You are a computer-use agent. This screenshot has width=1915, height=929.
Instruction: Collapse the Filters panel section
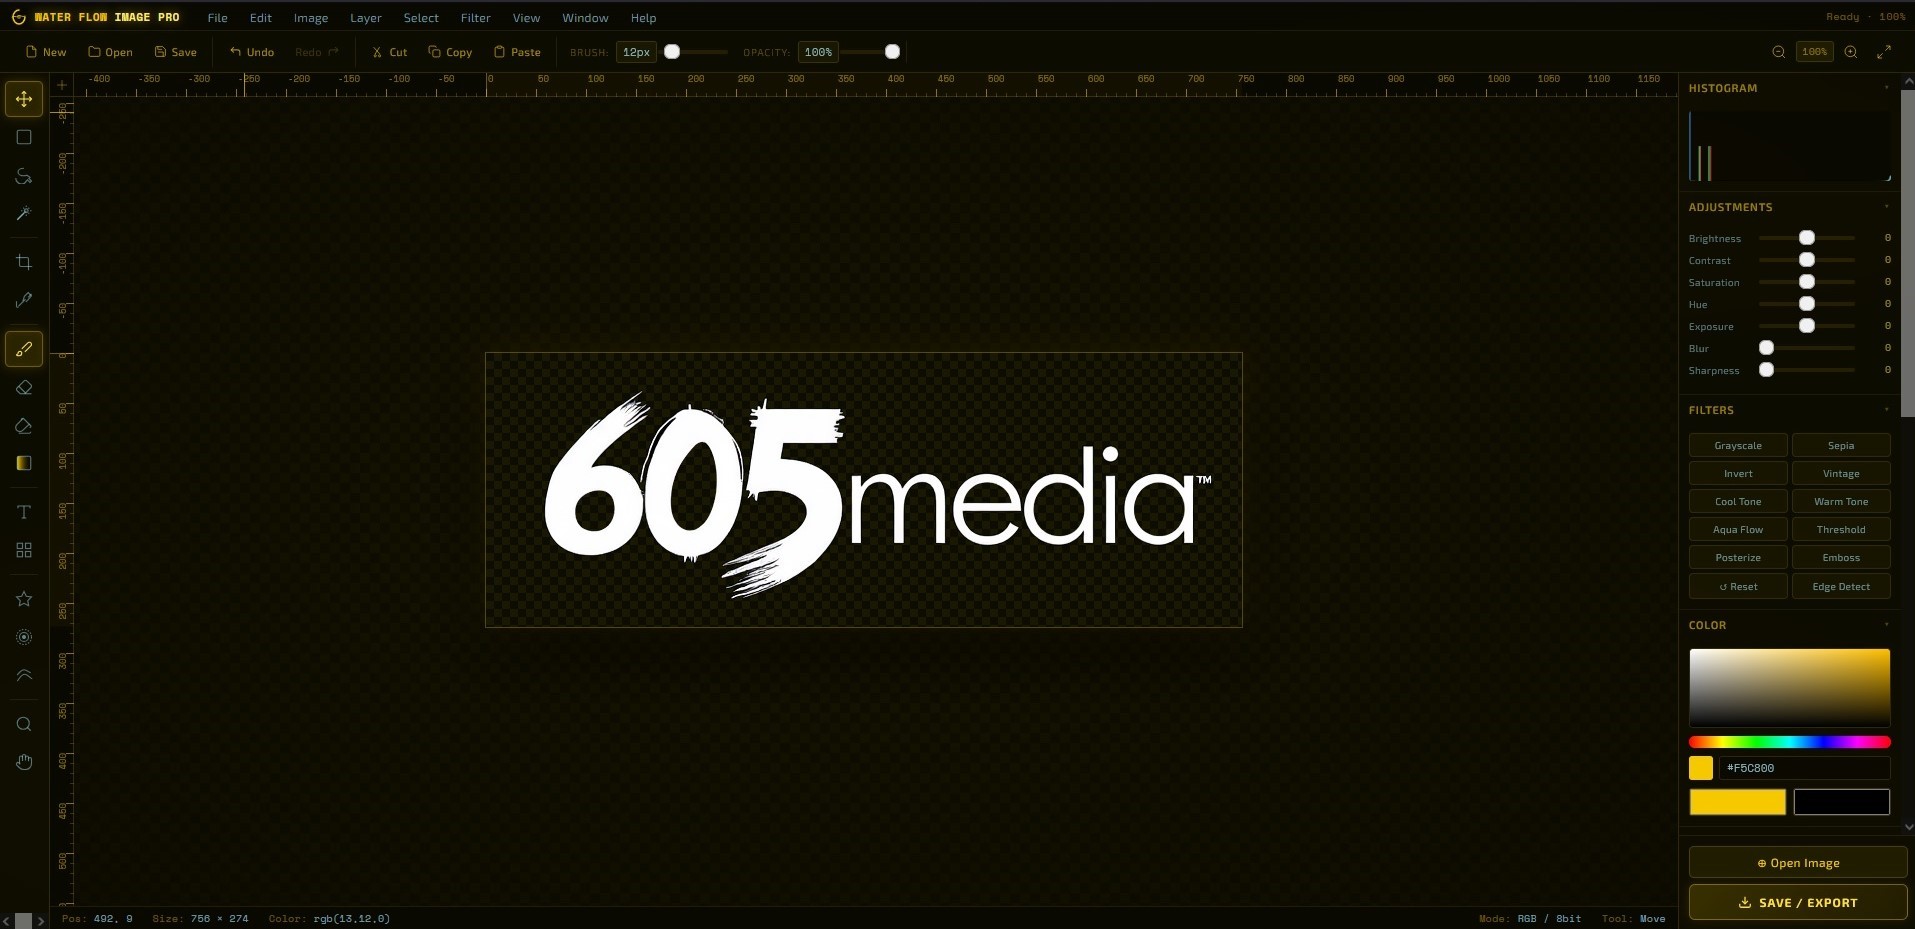point(1886,410)
